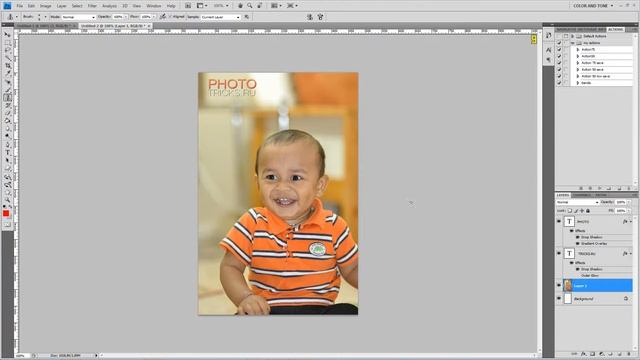640x360 pixels.
Task: Hide the Background layer
Action: click(559, 299)
